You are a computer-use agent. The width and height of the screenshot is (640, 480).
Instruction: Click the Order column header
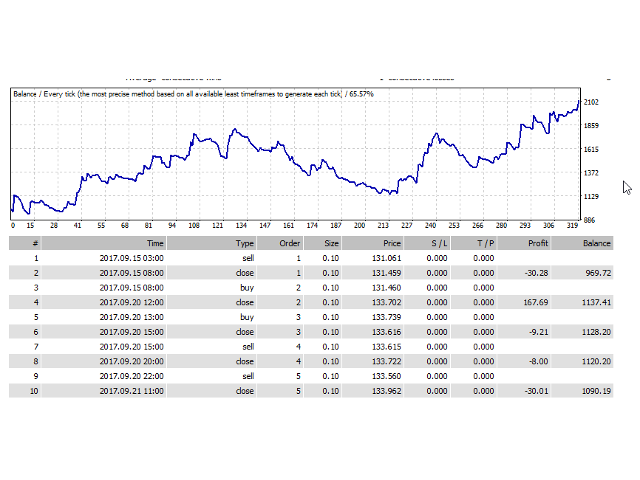[280, 243]
